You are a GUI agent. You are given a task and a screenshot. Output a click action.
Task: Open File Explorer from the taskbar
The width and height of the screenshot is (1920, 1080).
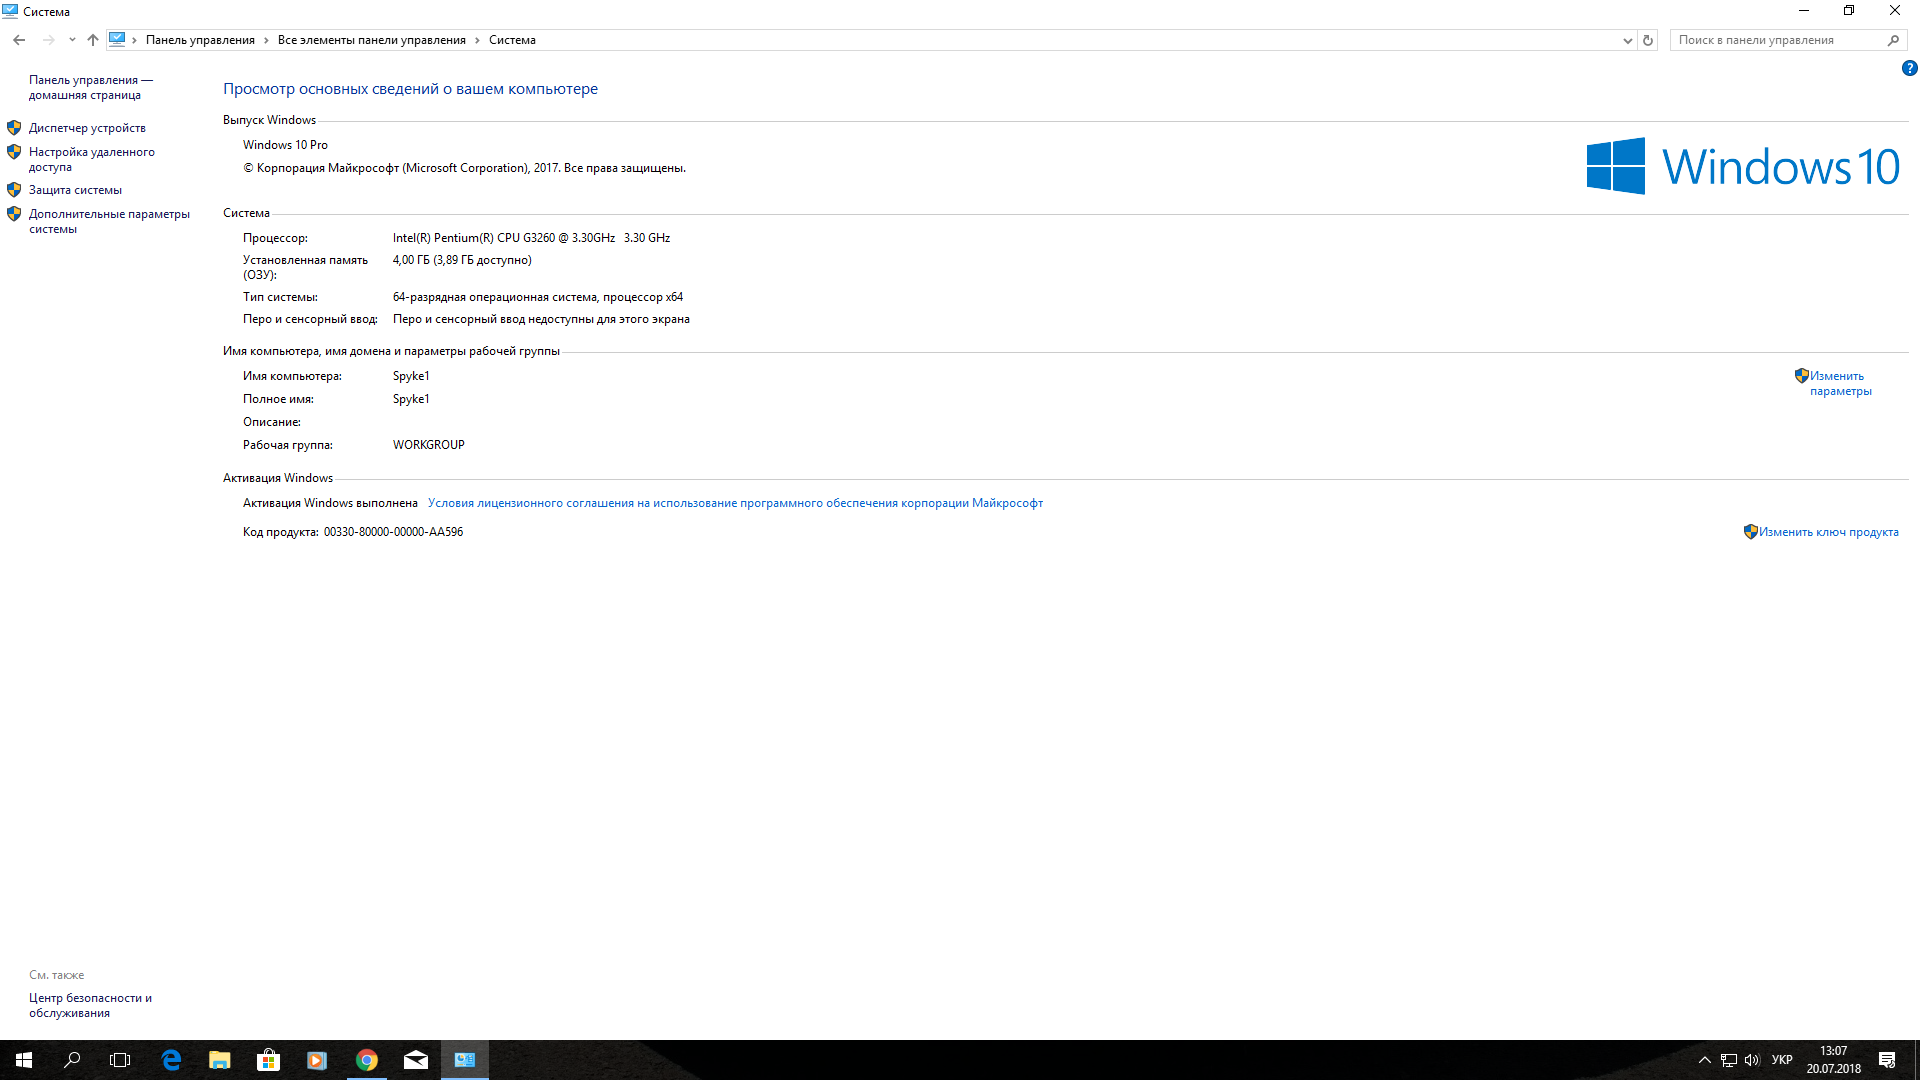click(x=220, y=1060)
